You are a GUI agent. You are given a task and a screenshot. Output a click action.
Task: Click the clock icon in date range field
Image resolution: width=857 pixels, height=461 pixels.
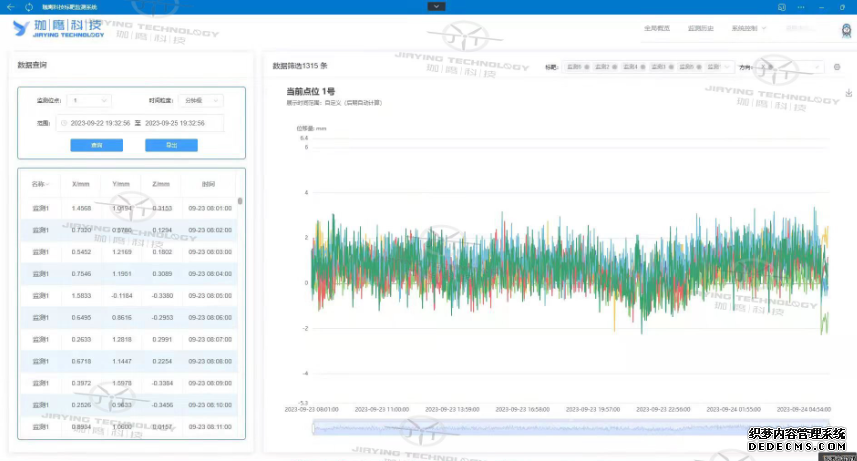tap(64, 123)
